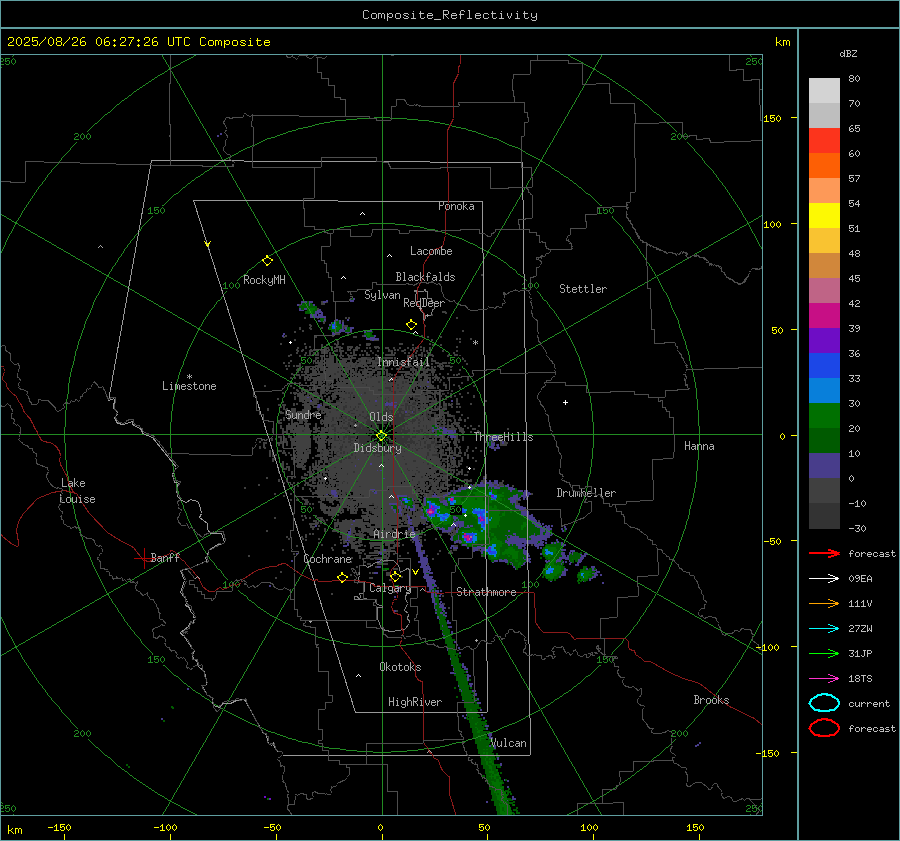
Task: Click the cyan current ellipse in legend
Action: pos(824,703)
